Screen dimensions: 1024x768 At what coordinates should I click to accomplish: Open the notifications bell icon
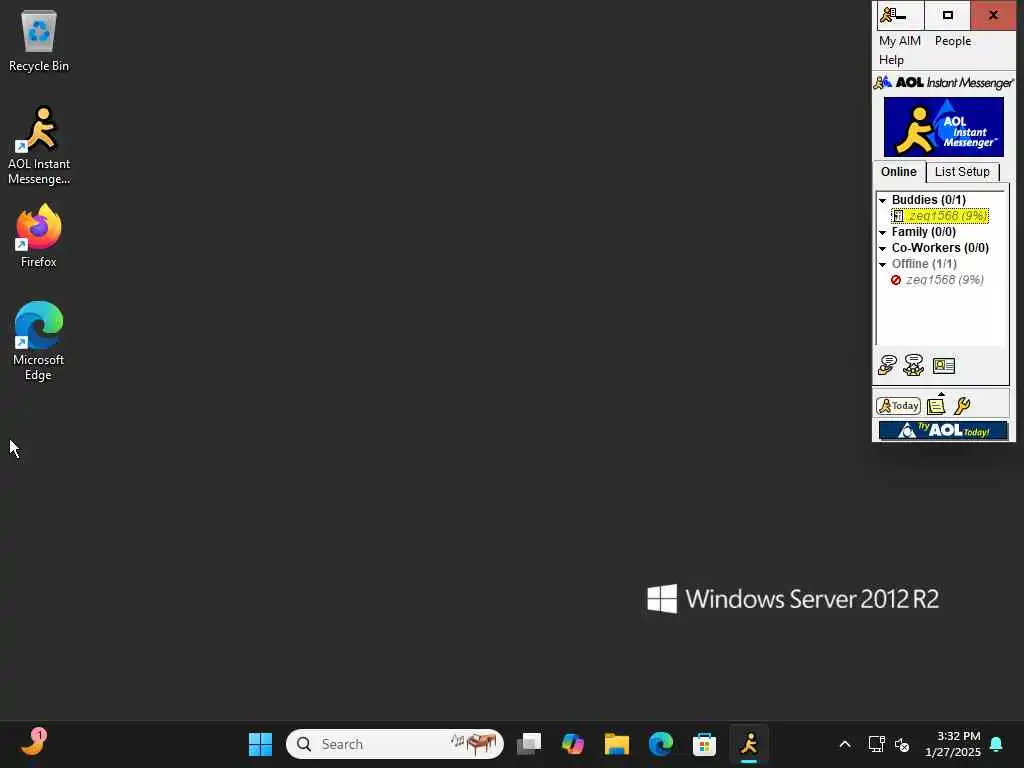[997, 744]
